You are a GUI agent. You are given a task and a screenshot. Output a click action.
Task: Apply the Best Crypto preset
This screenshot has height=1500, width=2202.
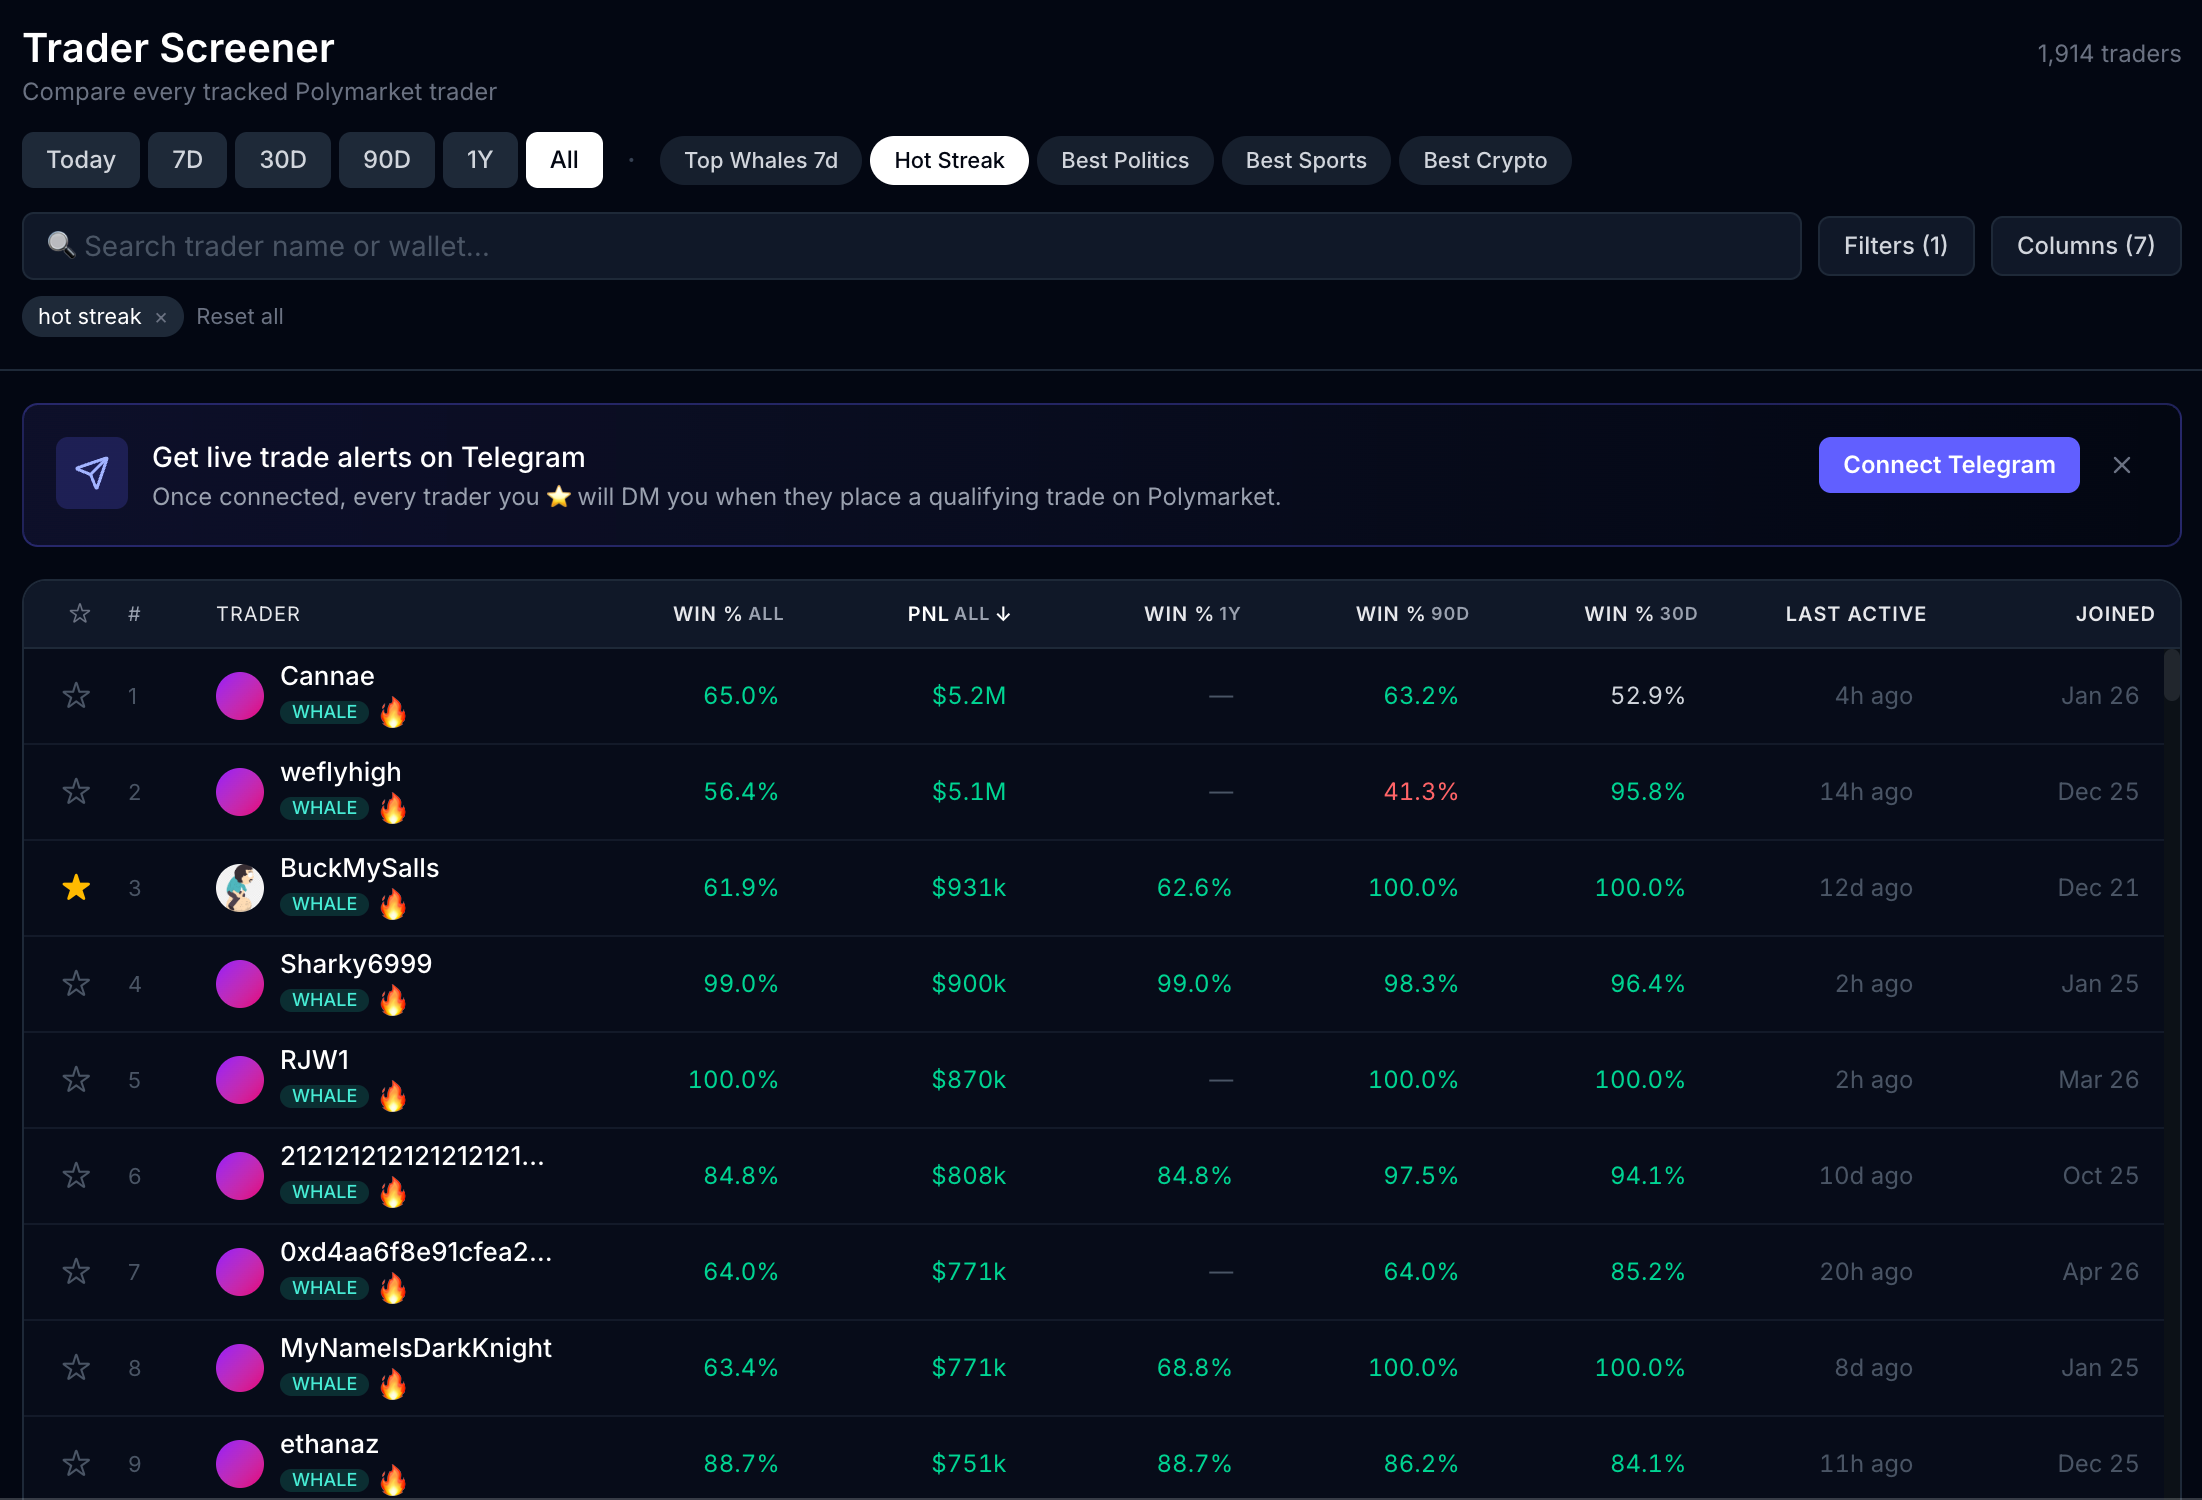(1485, 160)
